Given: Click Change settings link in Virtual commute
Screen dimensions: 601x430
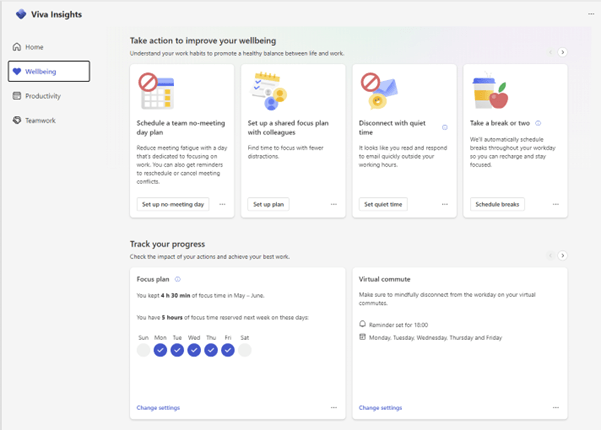Looking at the screenshot, I should (380, 408).
